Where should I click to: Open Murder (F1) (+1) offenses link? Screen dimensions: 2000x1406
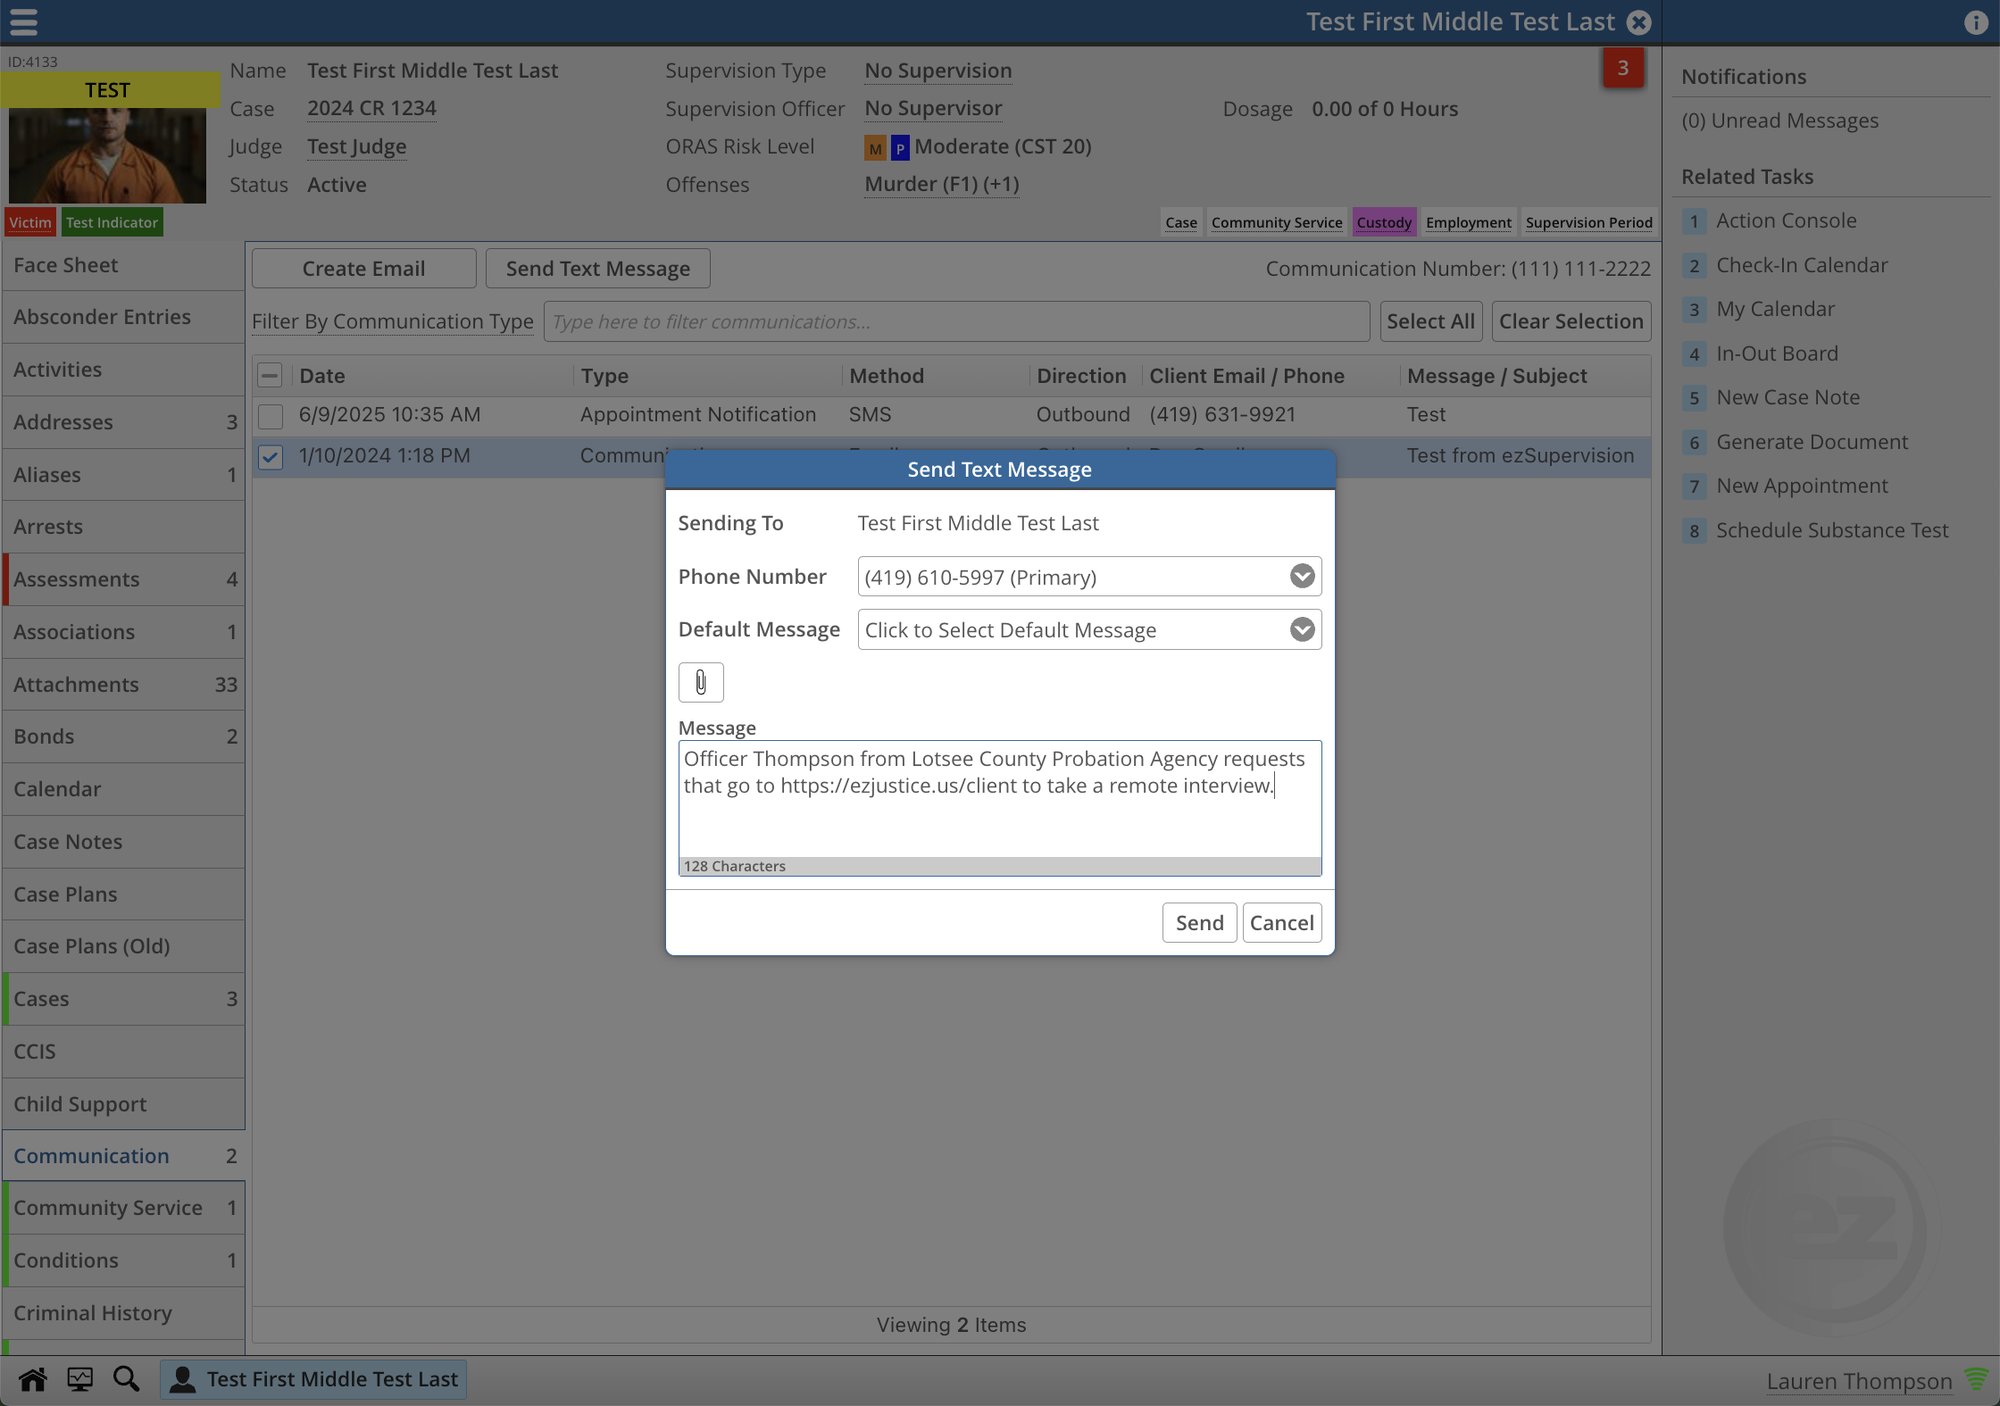click(x=942, y=184)
